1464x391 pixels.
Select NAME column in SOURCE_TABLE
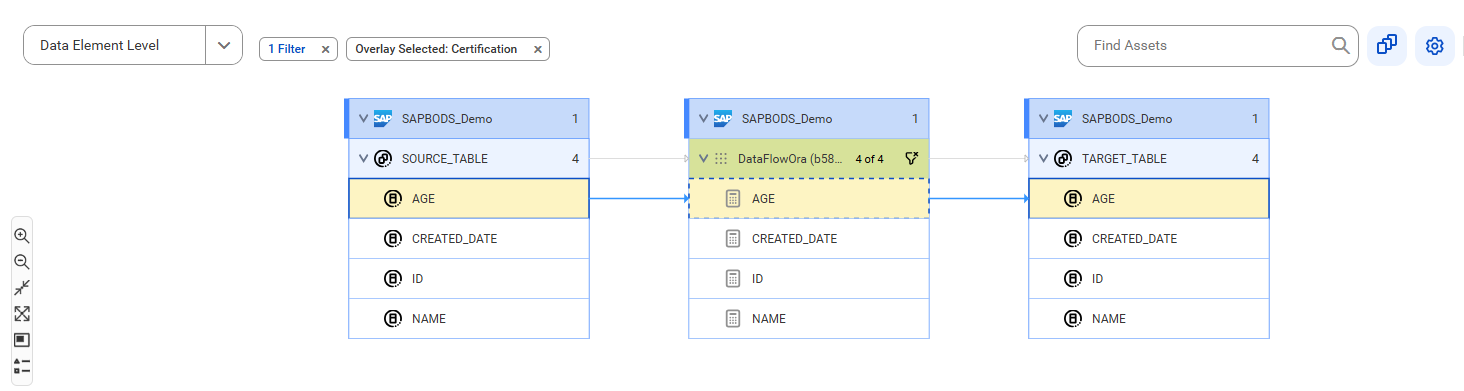pyautogui.click(x=469, y=318)
